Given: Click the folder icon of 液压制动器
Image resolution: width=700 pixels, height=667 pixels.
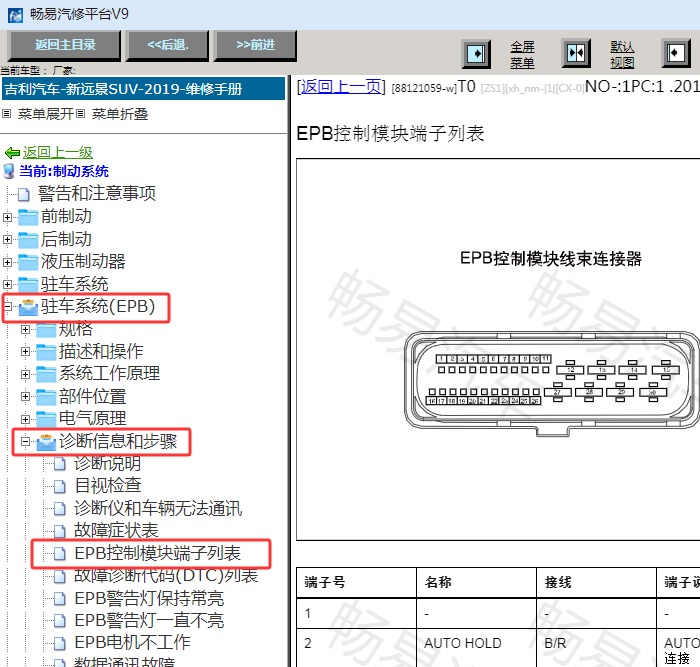Looking at the screenshot, I should pyautogui.click(x=28, y=262).
